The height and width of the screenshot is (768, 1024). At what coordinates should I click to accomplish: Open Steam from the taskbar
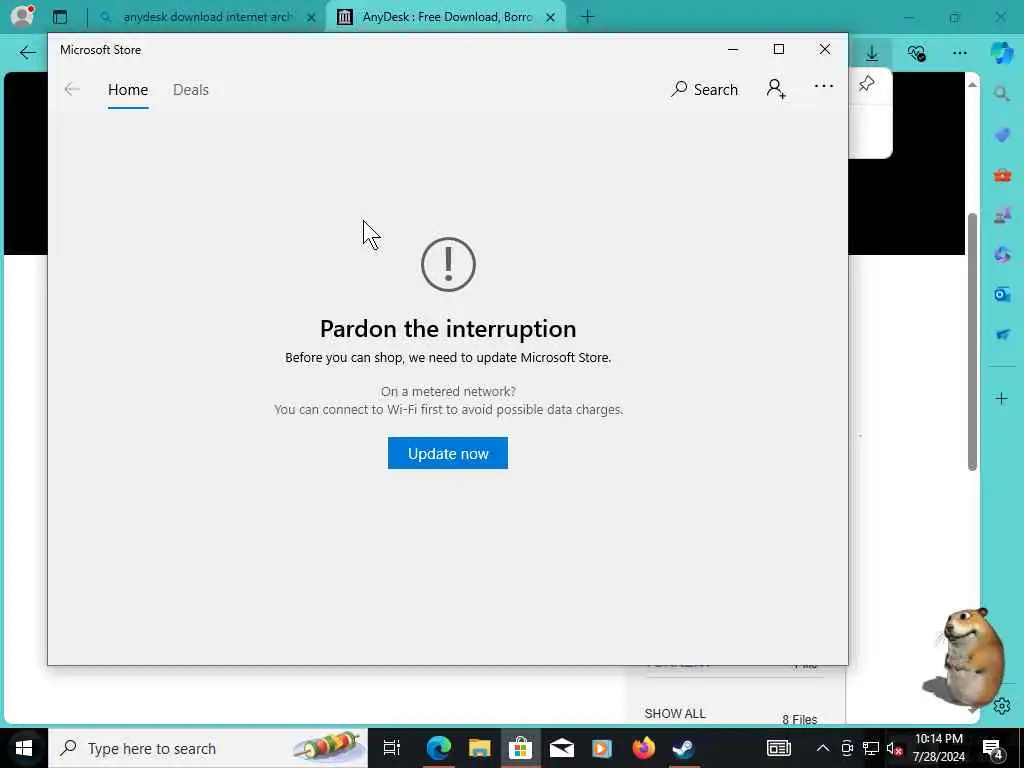point(684,748)
